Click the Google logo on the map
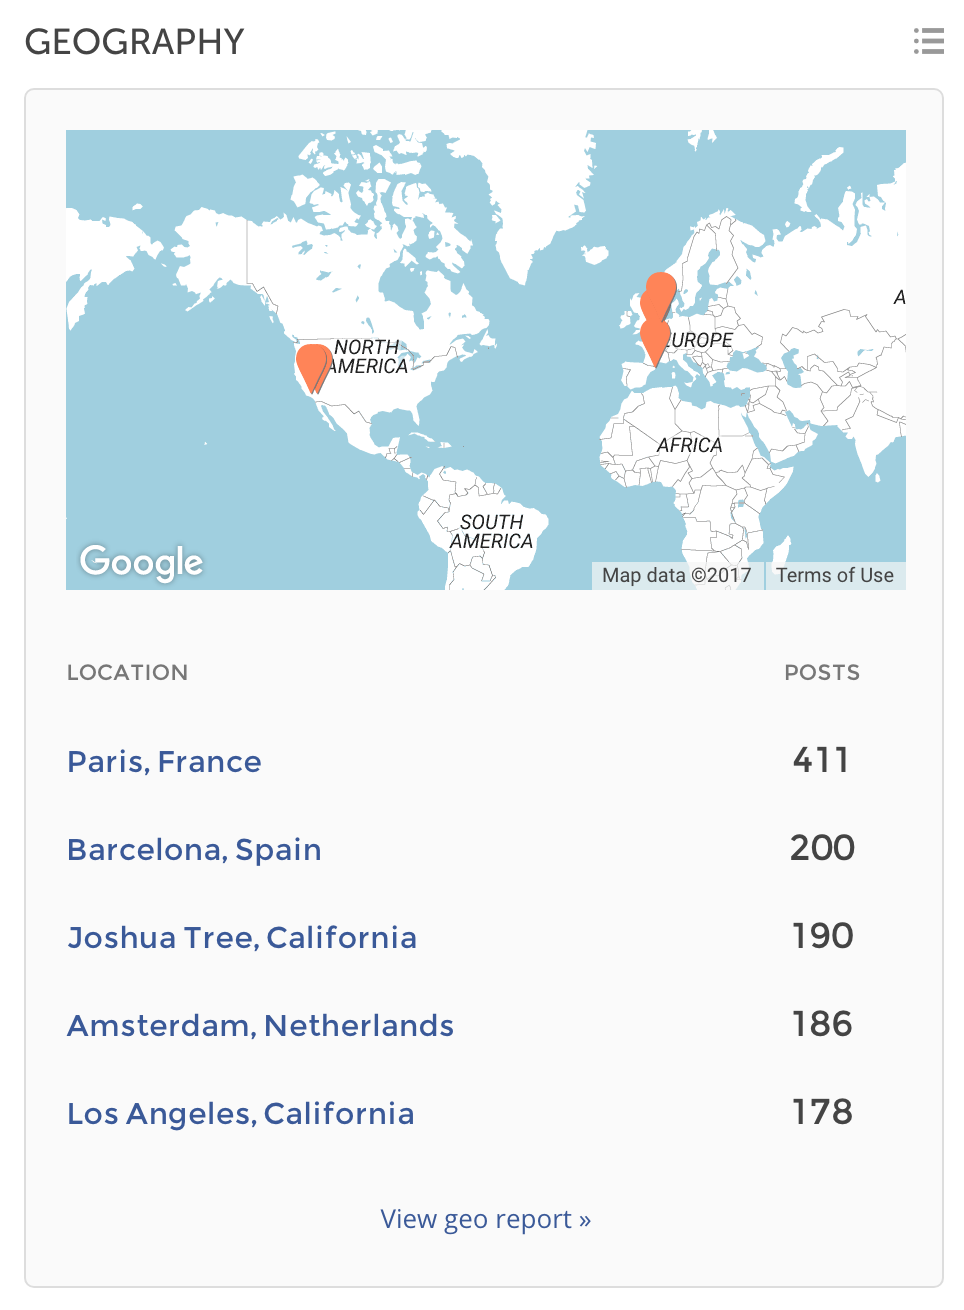Viewport: 964px width, 1310px height. point(142,562)
